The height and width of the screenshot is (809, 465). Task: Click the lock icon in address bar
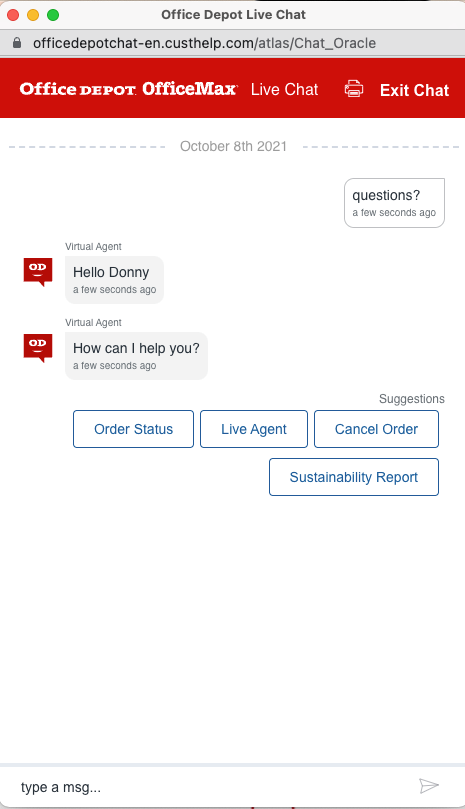(x=17, y=42)
